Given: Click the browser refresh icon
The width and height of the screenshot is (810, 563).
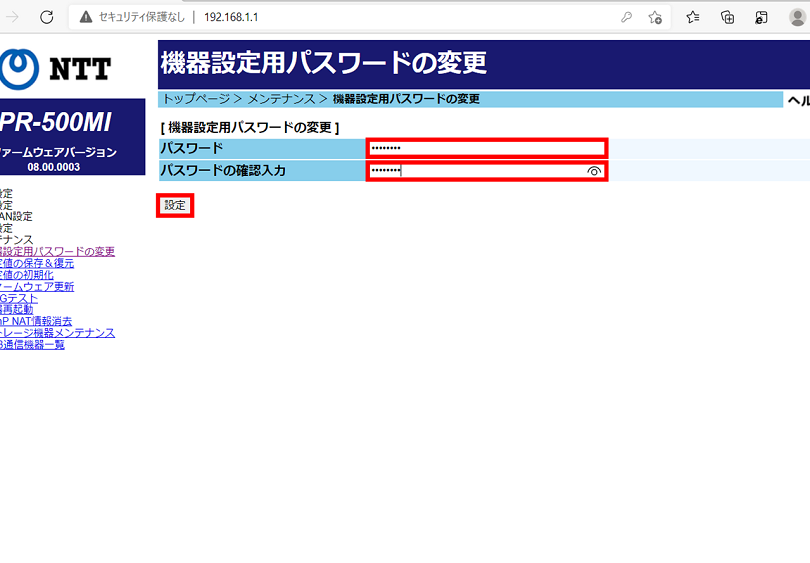Looking at the screenshot, I should click(x=46, y=17).
